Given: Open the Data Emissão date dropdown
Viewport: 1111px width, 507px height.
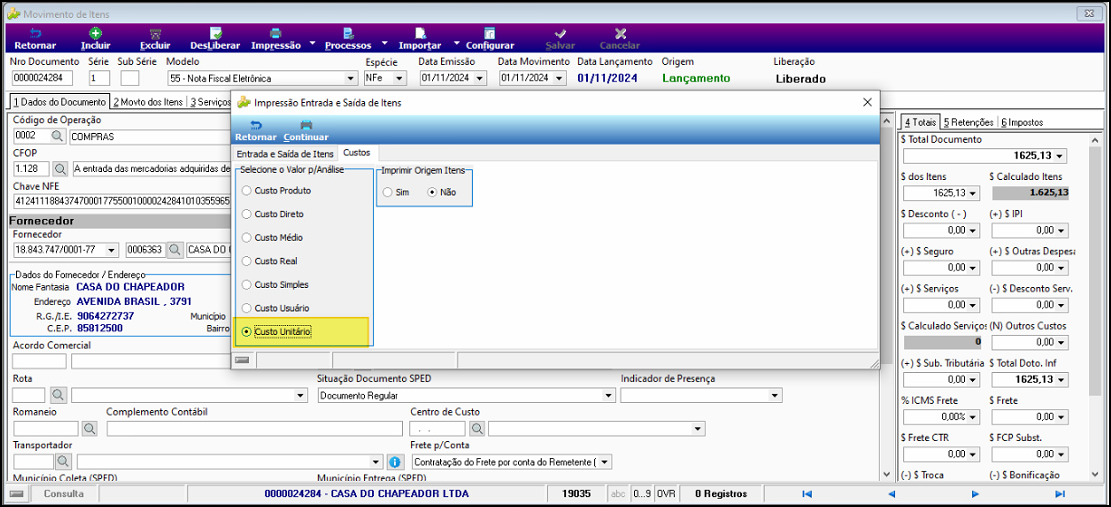Looking at the screenshot, I should [x=481, y=78].
